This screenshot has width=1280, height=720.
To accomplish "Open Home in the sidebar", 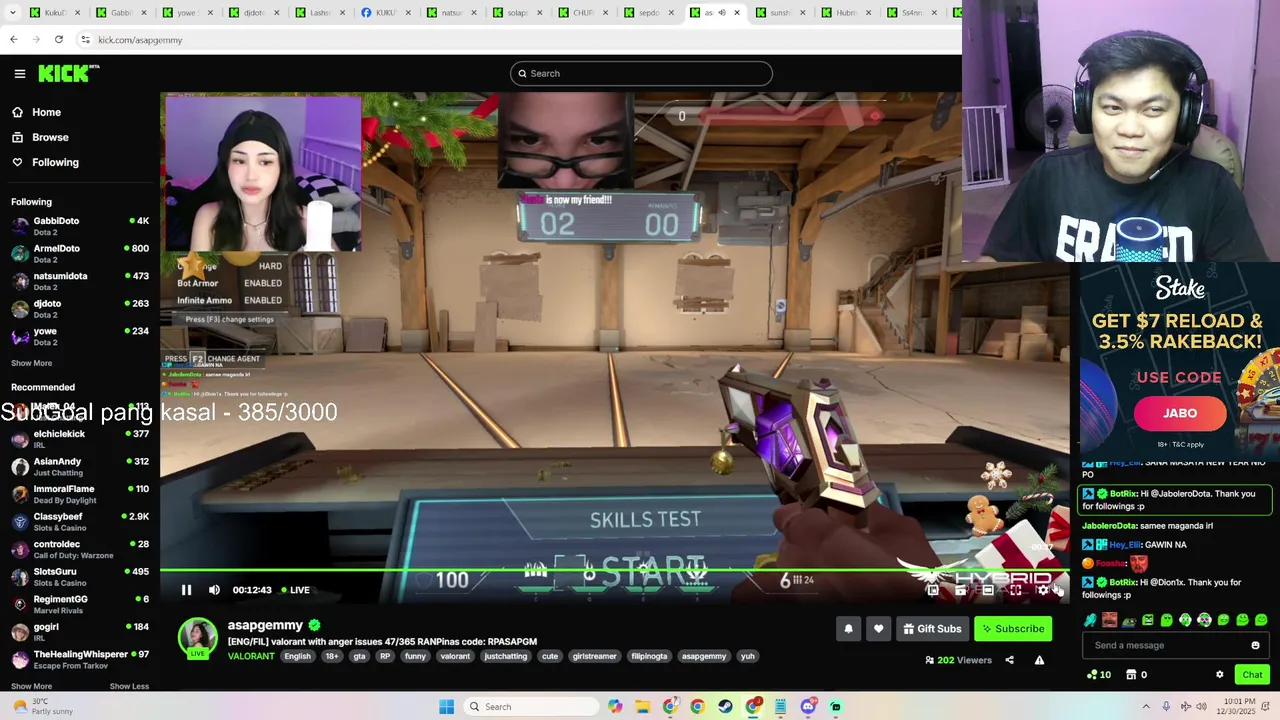I will point(46,112).
